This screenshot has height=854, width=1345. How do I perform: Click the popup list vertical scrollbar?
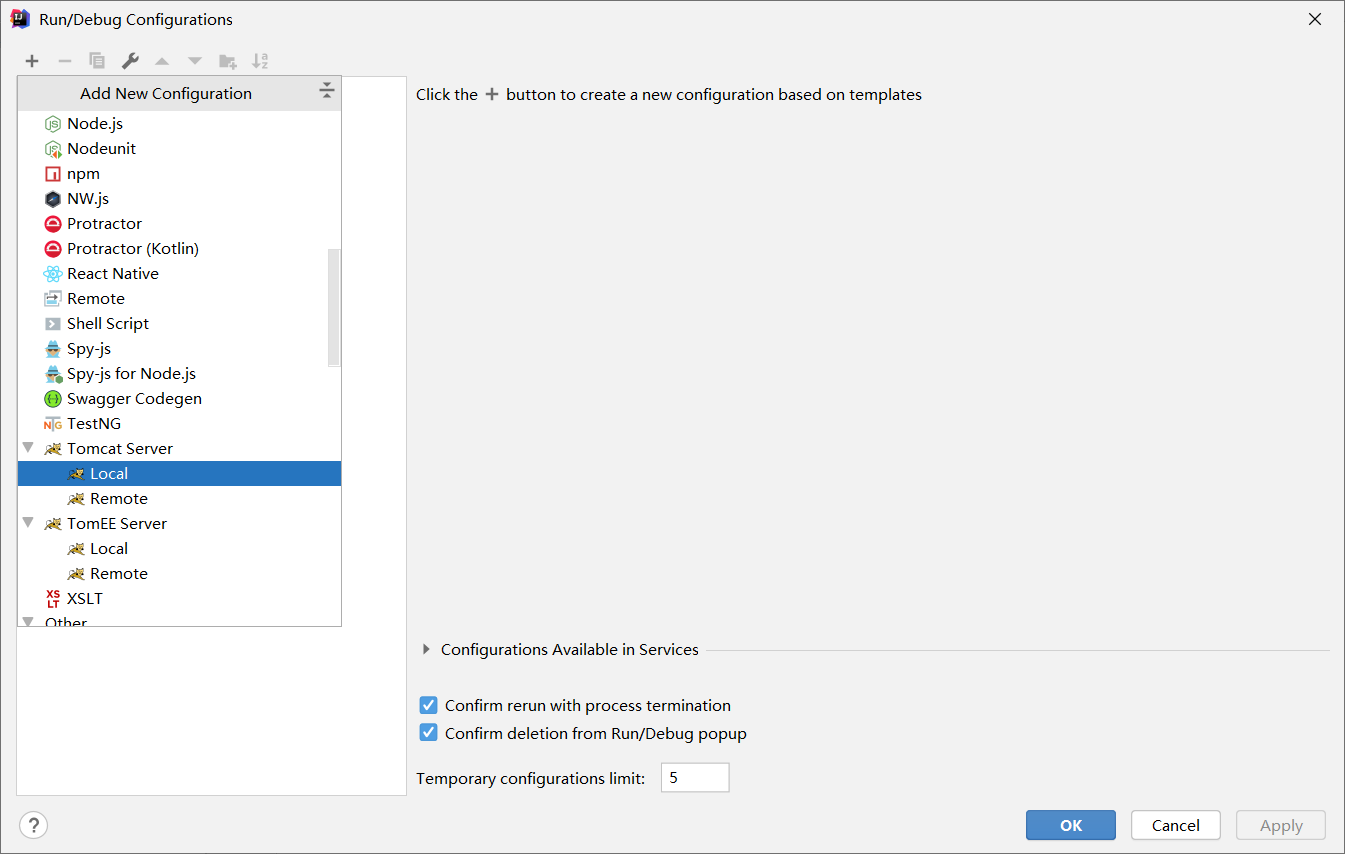tap(334, 308)
